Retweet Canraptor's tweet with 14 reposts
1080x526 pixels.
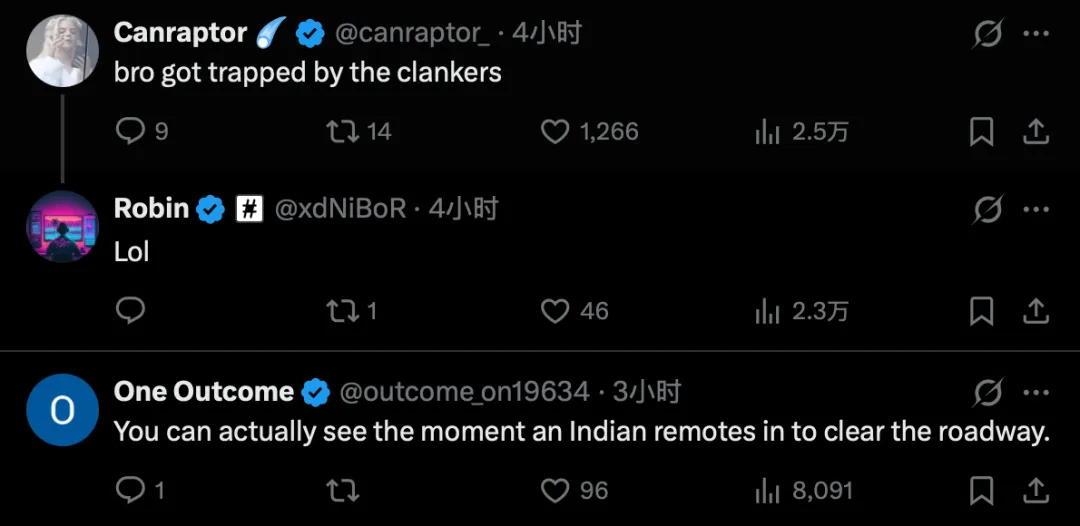point(344,131)
